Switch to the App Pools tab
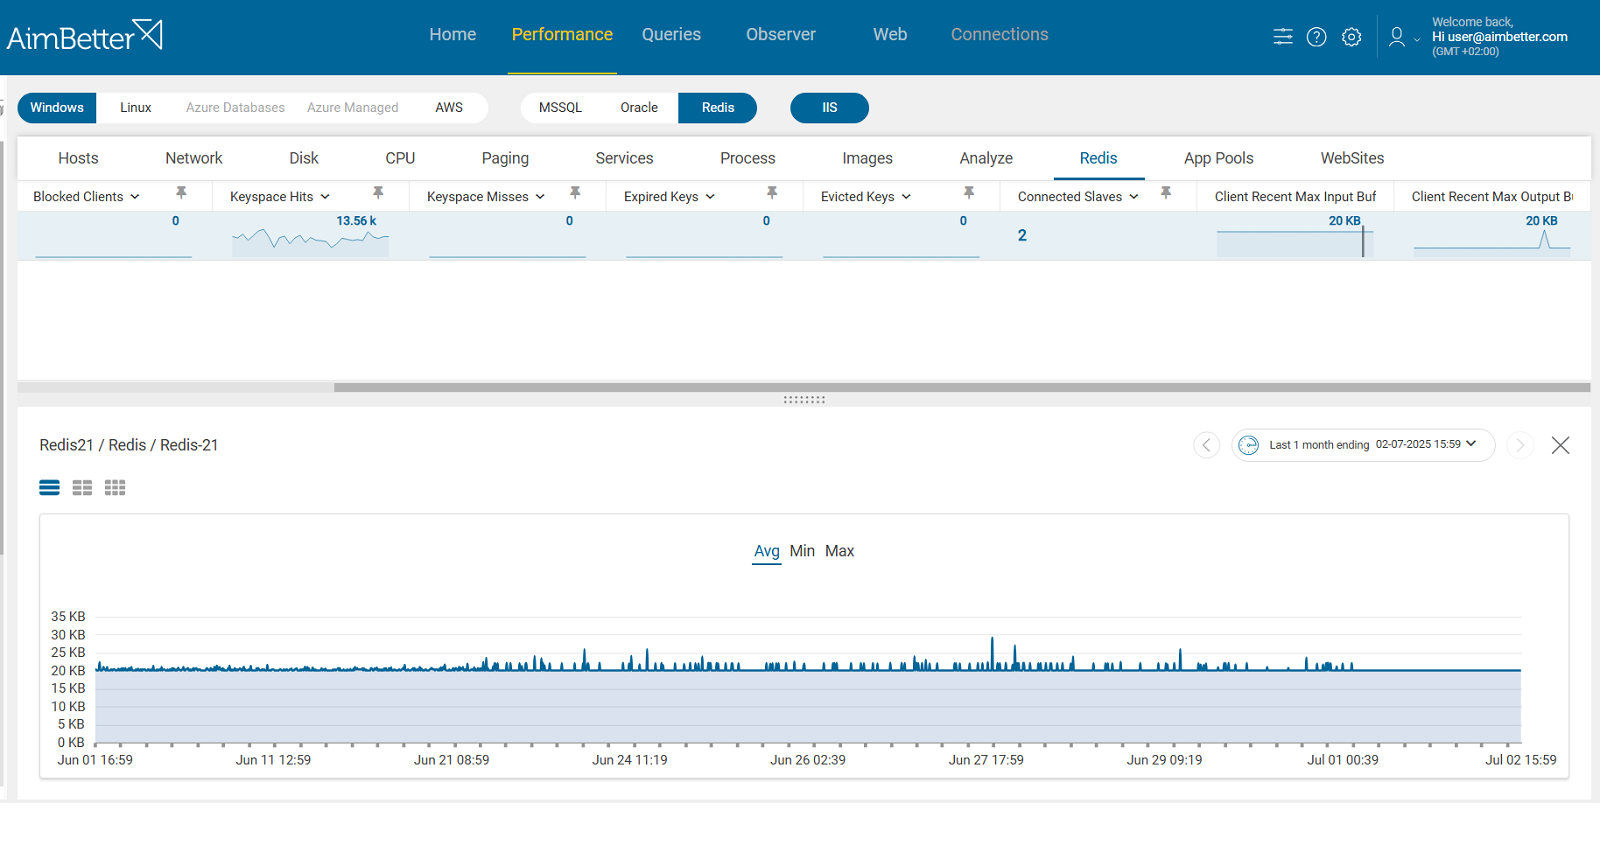 [x=1218, y=158]
